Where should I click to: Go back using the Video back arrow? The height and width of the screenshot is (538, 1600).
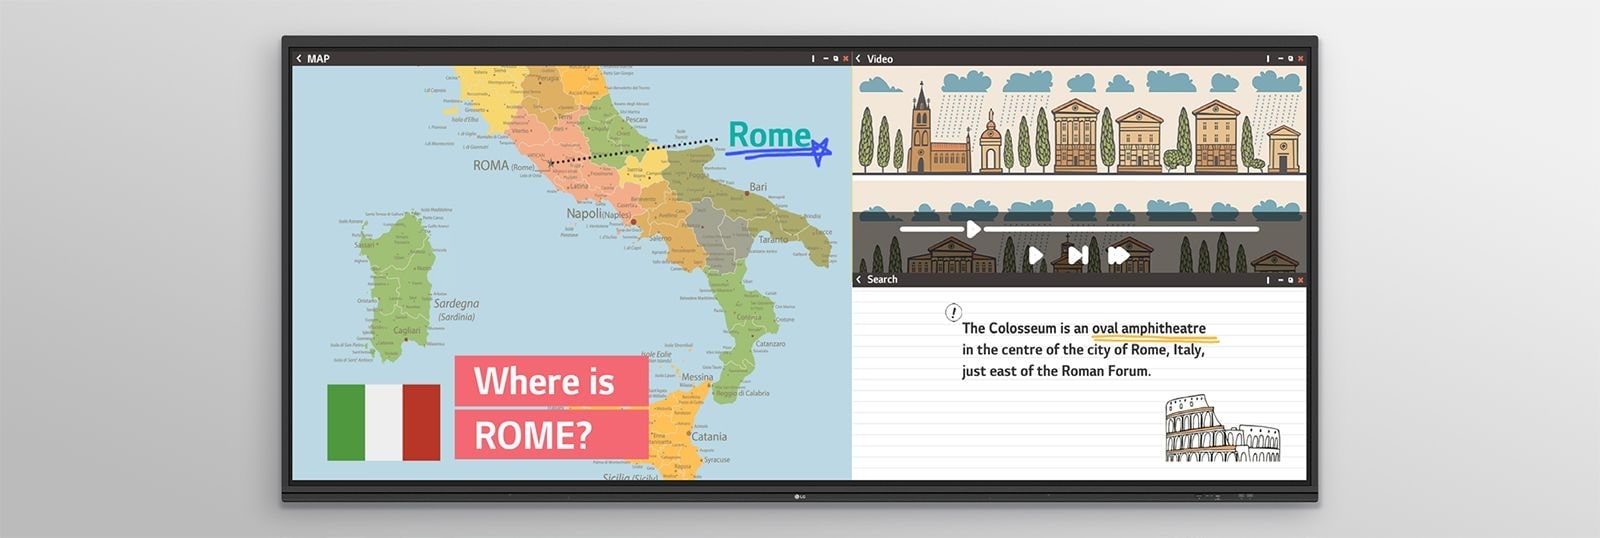click(x=858, y=59)
